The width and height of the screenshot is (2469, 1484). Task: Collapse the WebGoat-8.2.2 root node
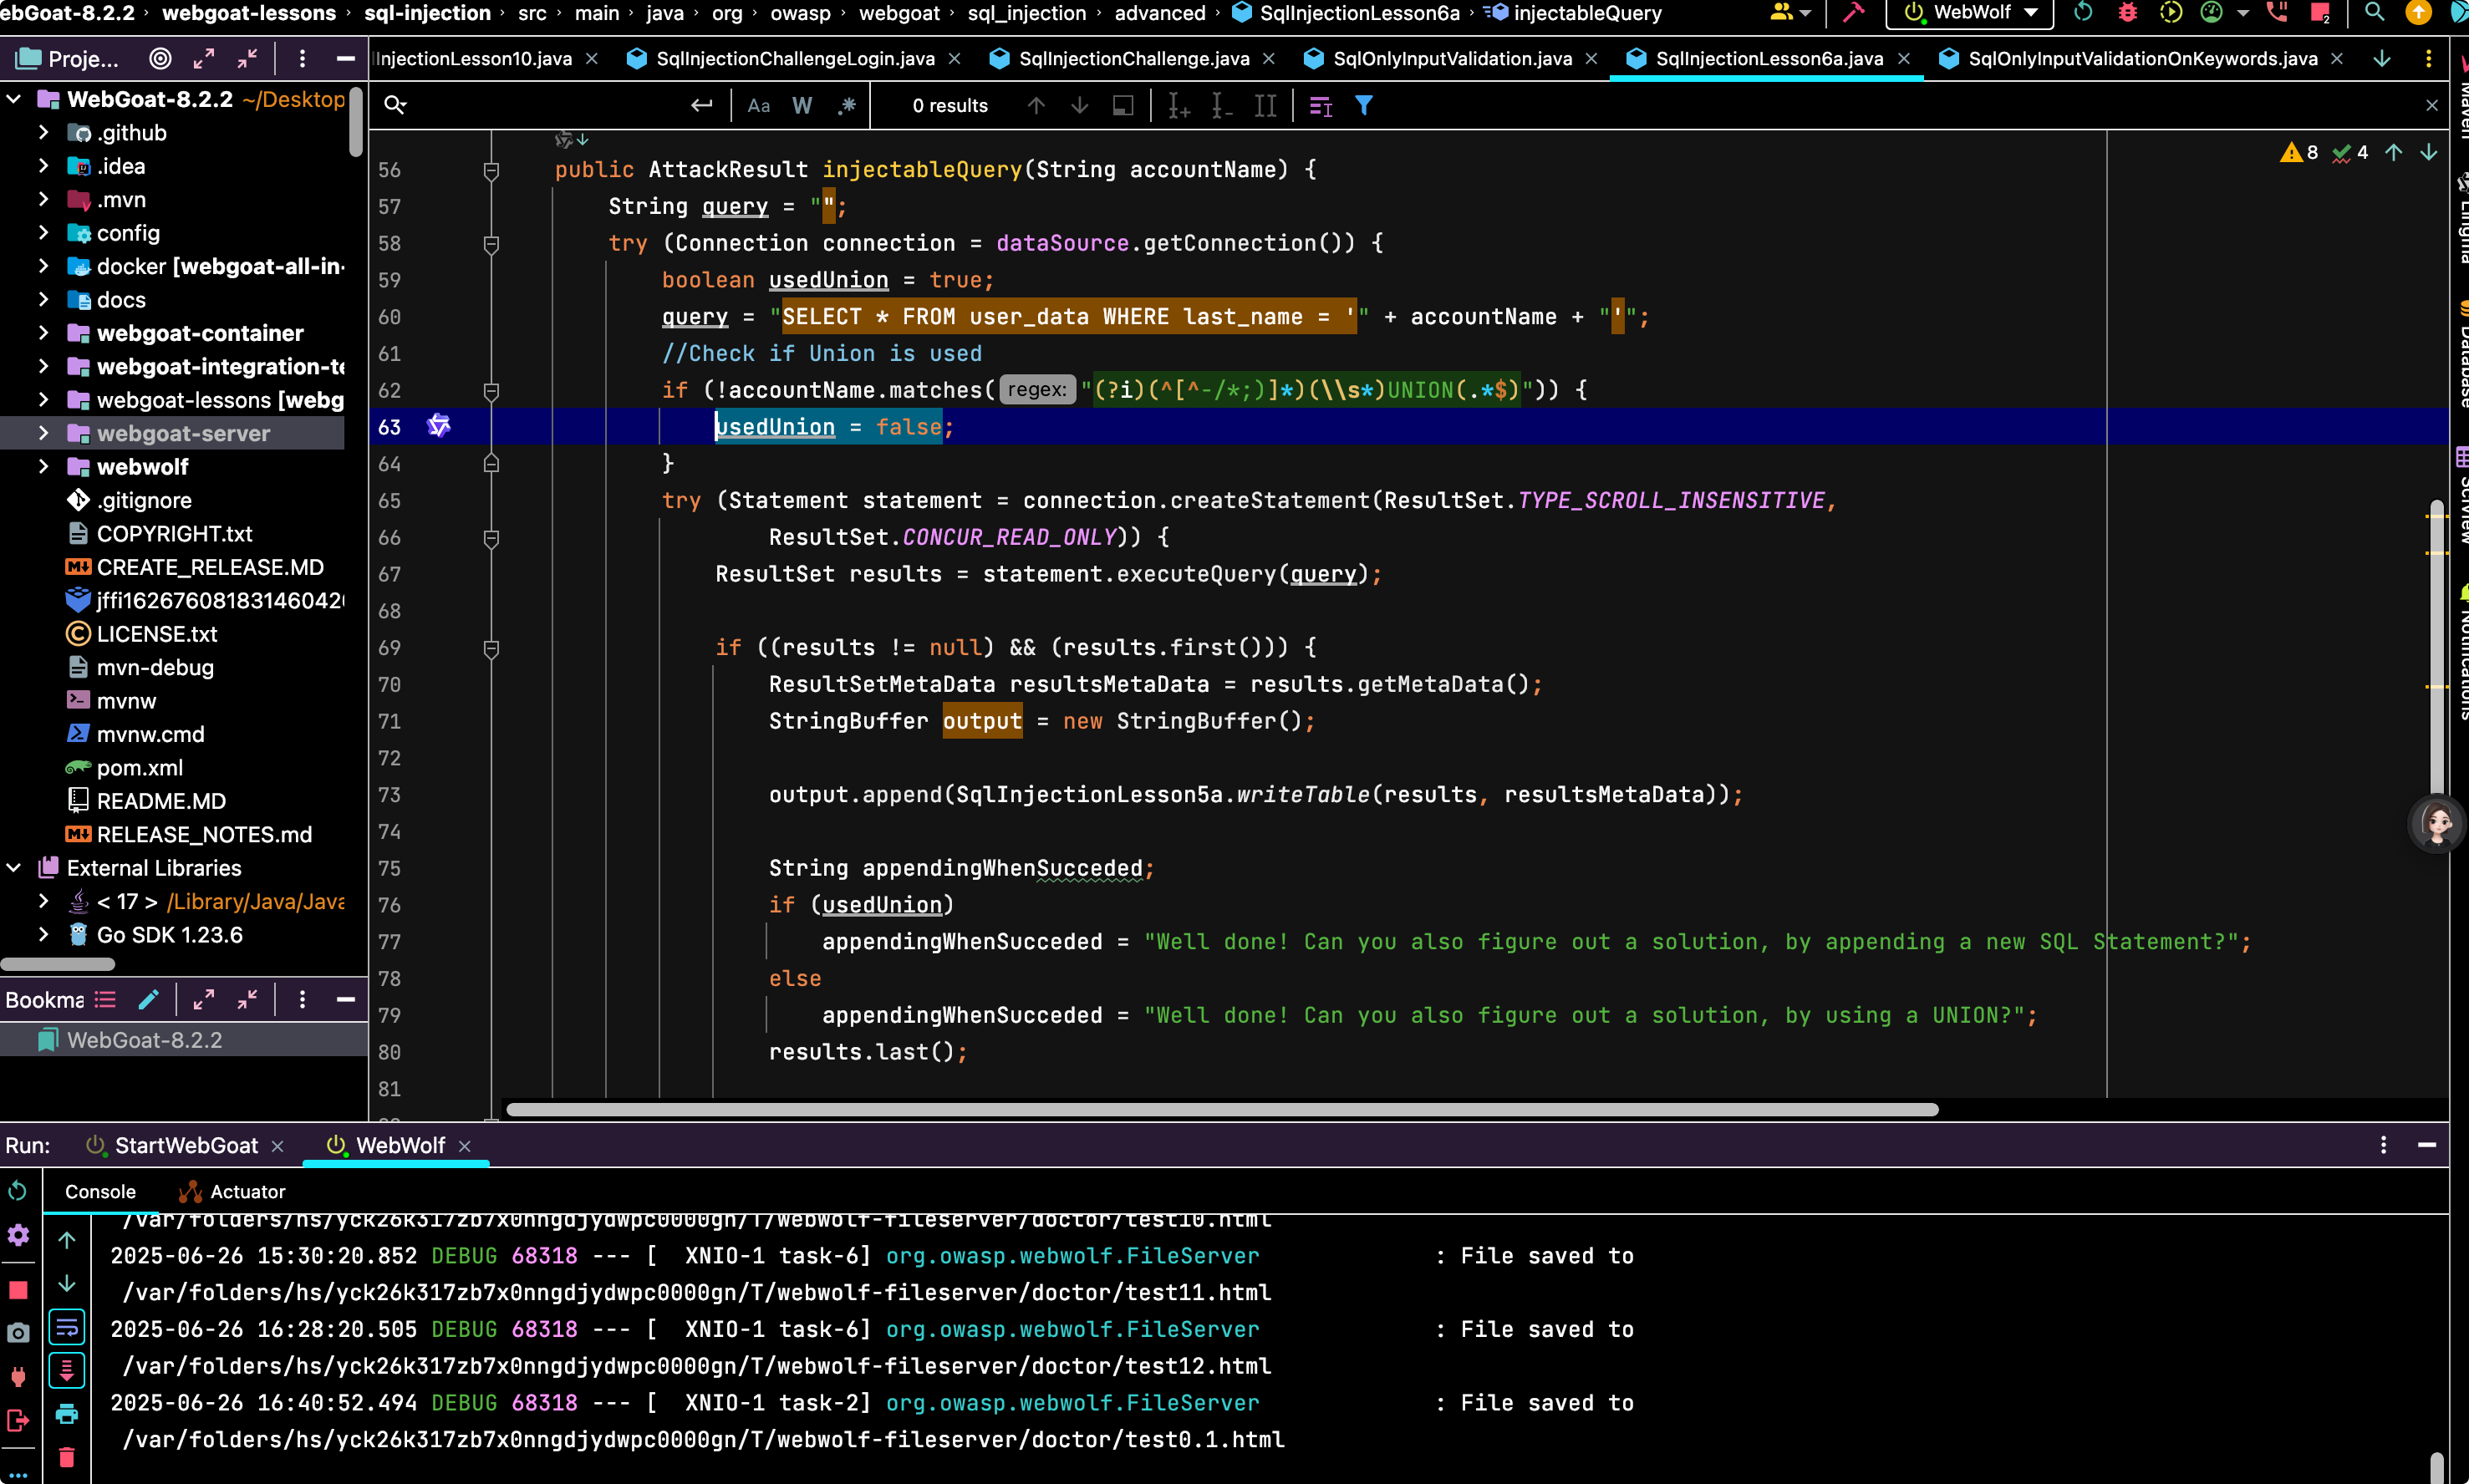pyautogui.click(x=14, y=99)
